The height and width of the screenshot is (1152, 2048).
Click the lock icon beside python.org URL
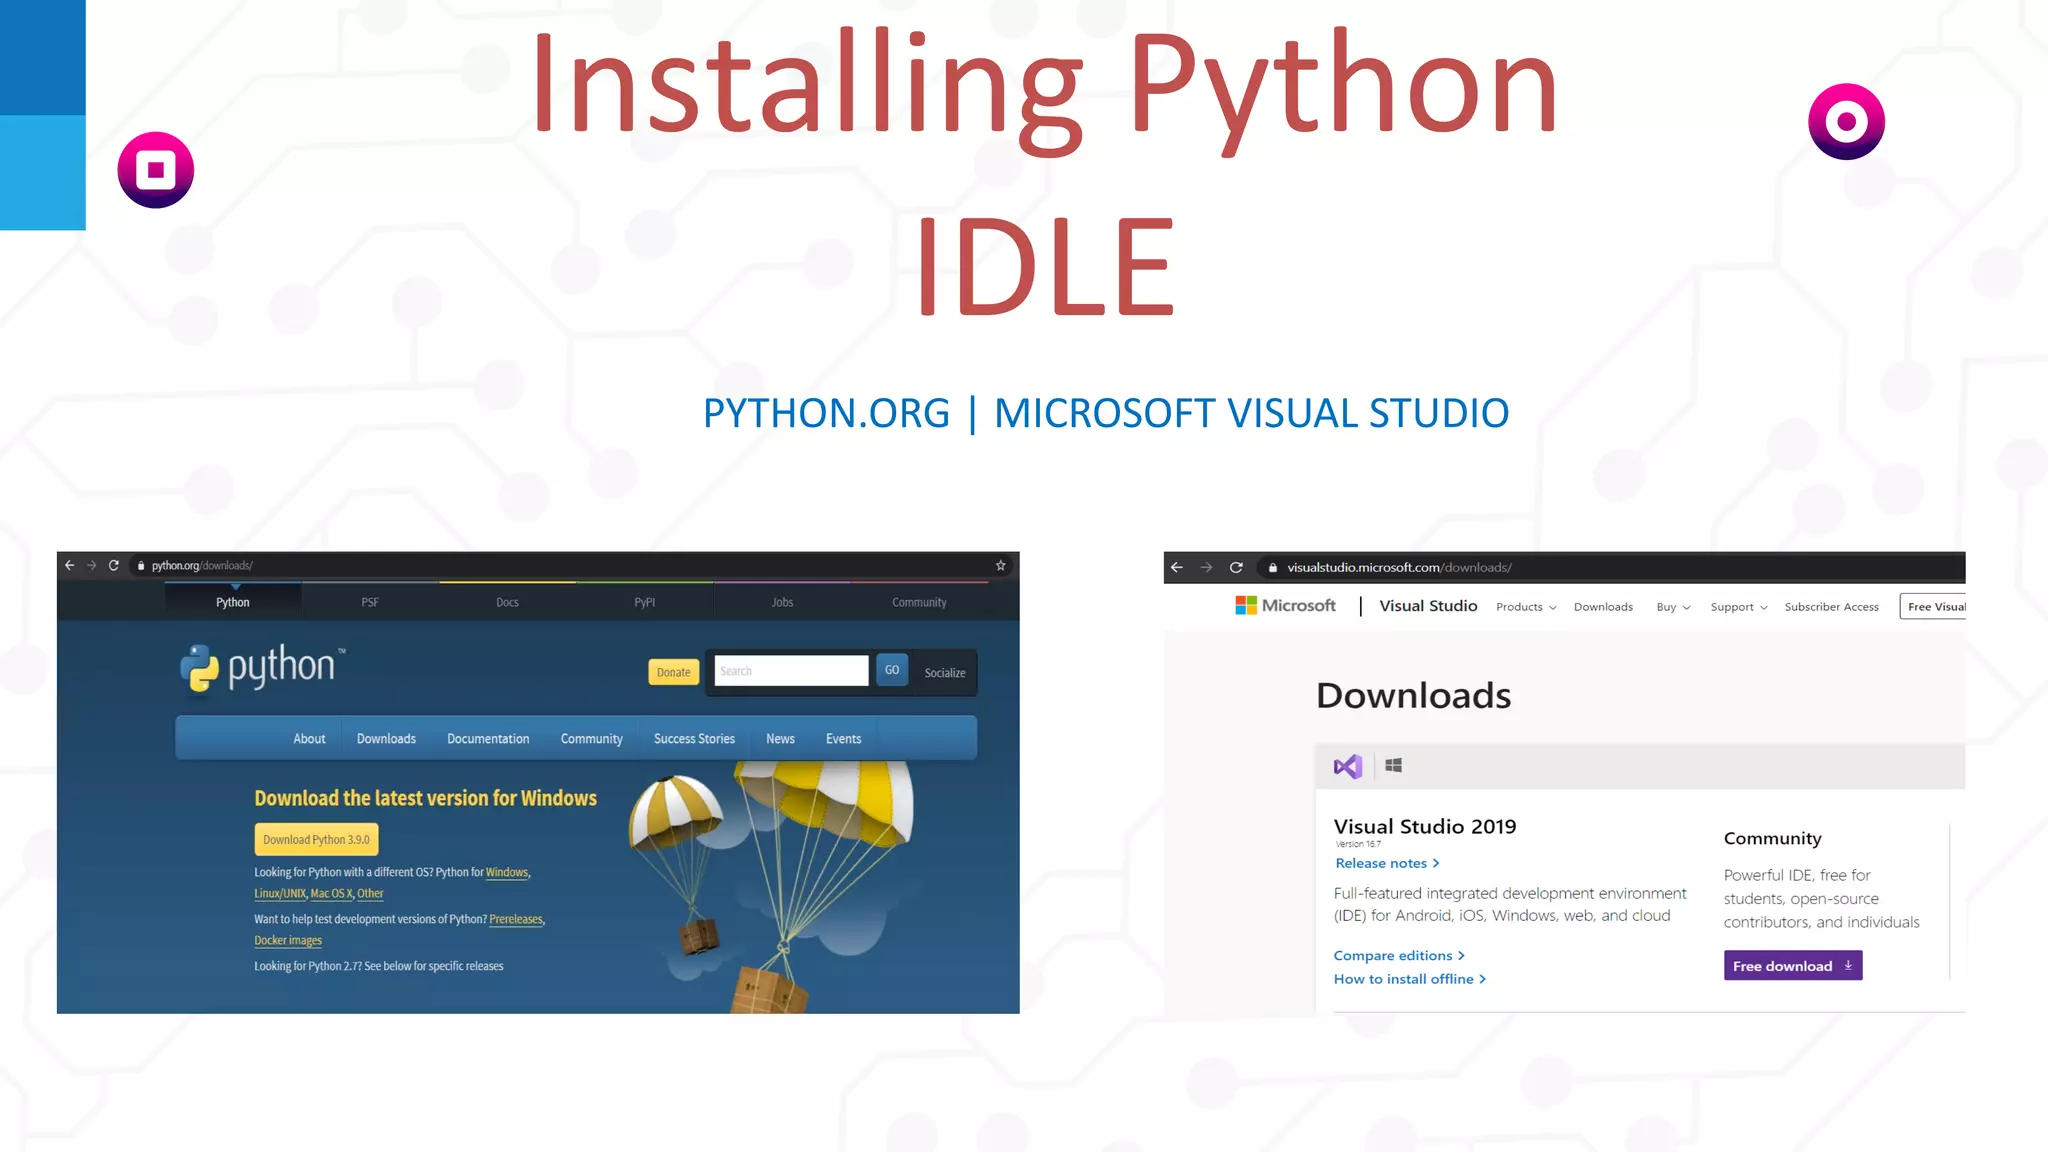pyautogui.click(x=141, y=566)
